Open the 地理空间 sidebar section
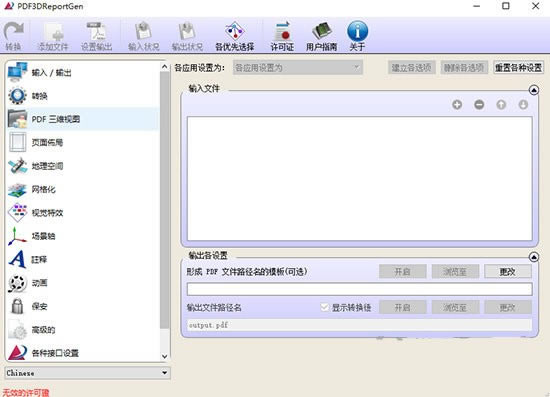Viewport: 550px width, 397px height. tap(83, 166)
